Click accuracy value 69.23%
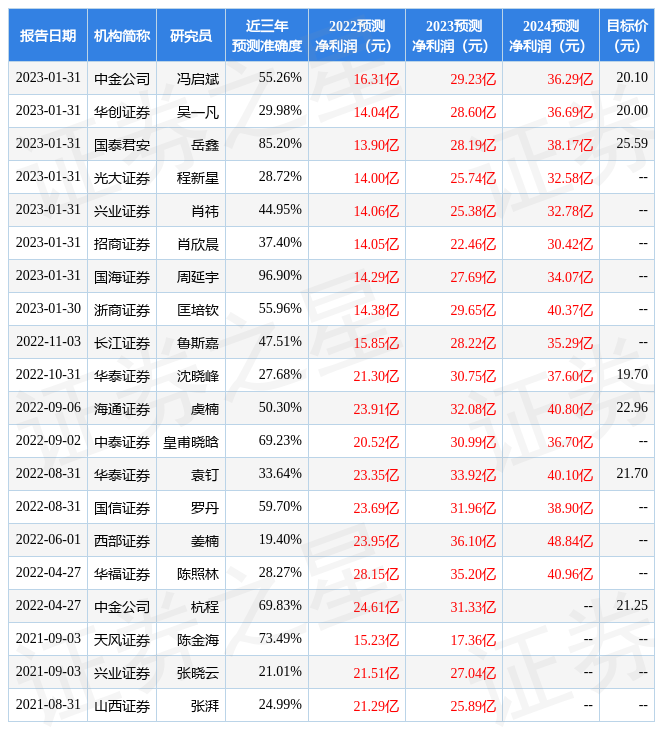655x730 pixels. pos(280,440)
